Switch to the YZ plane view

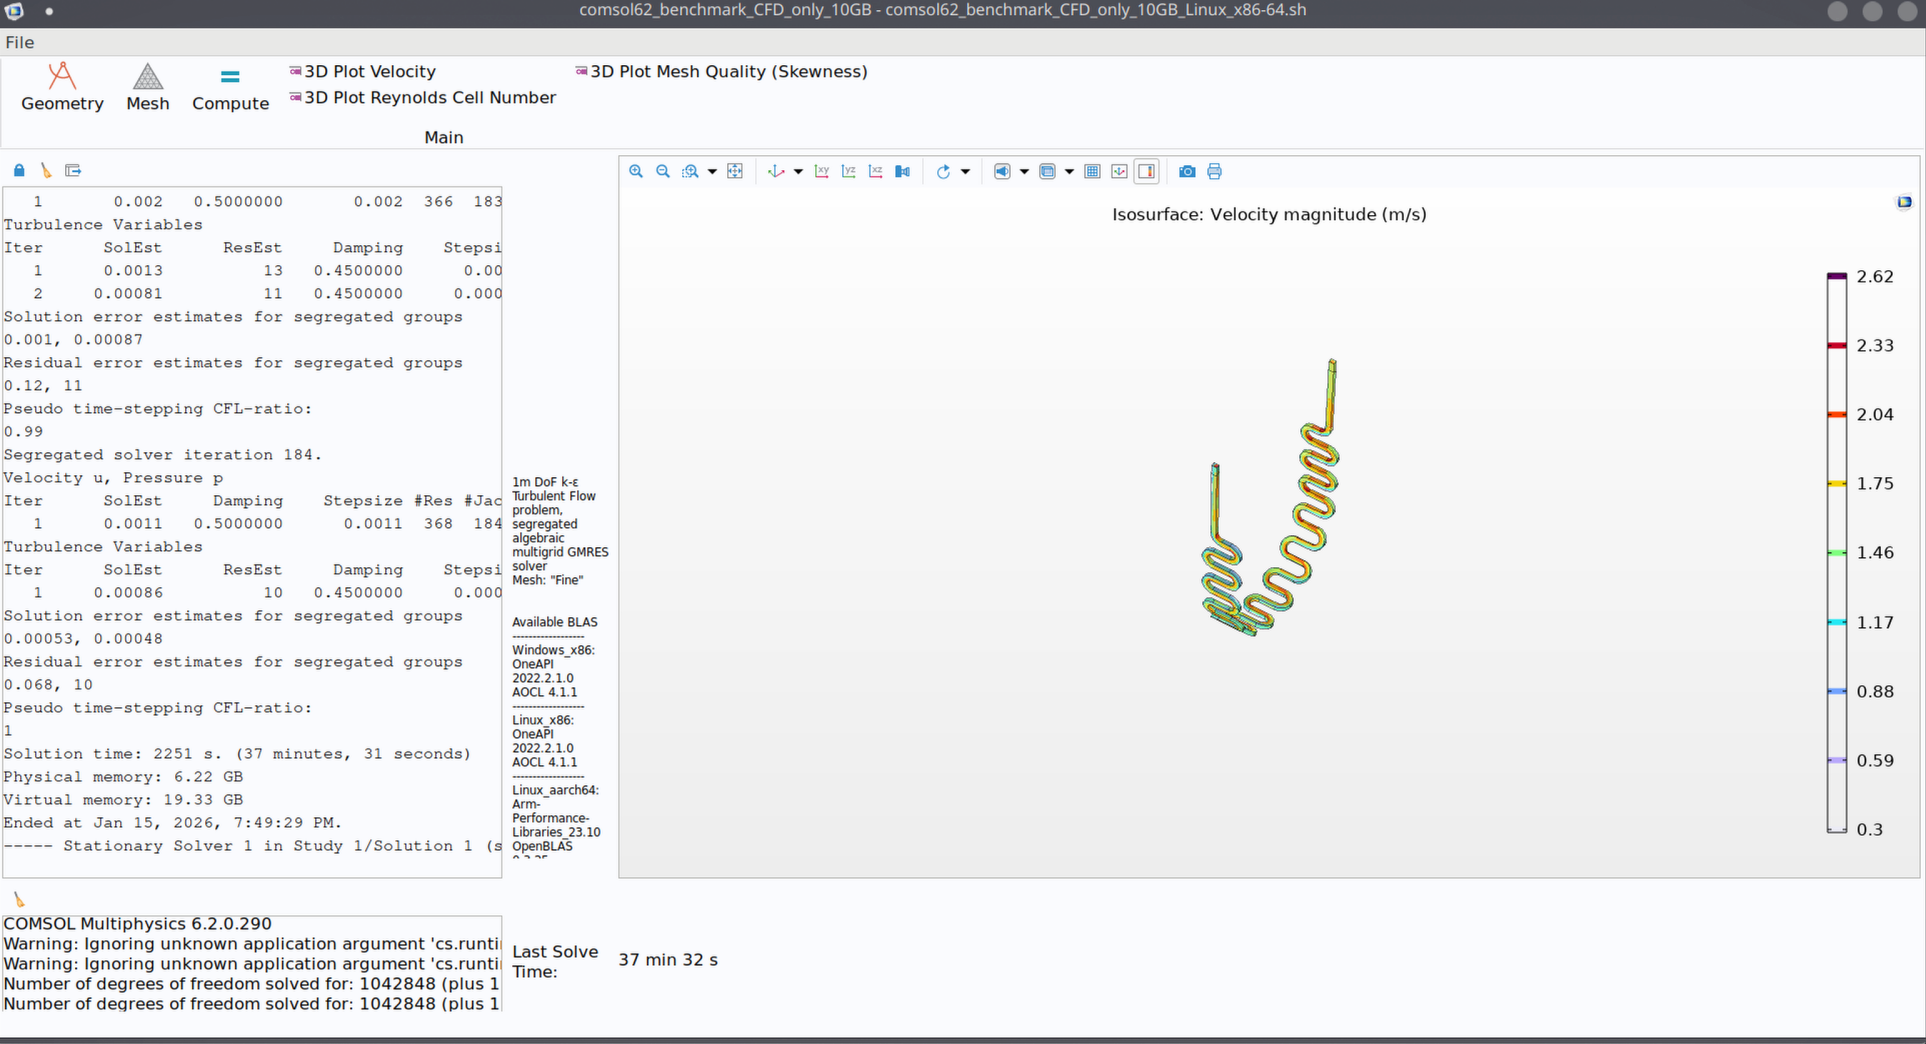[x=849, y=171]
